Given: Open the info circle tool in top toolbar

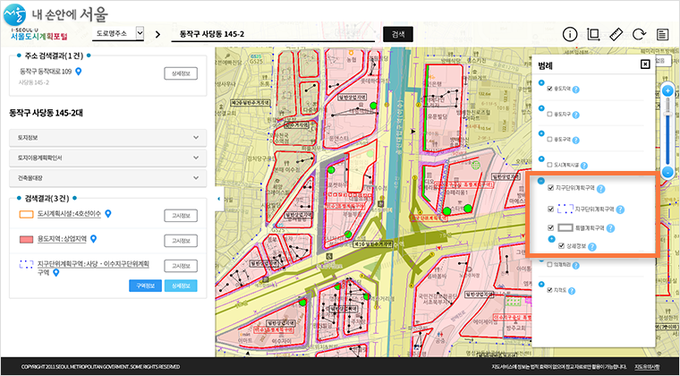Looking at the screenshot, I should coord(570,34).
